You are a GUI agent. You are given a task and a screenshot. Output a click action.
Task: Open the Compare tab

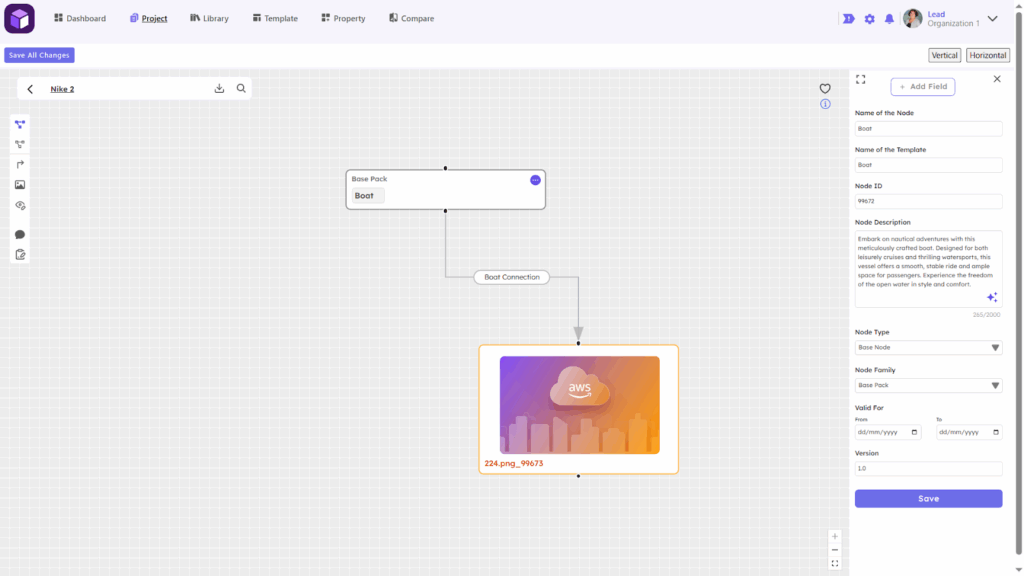tap(411, 19)
